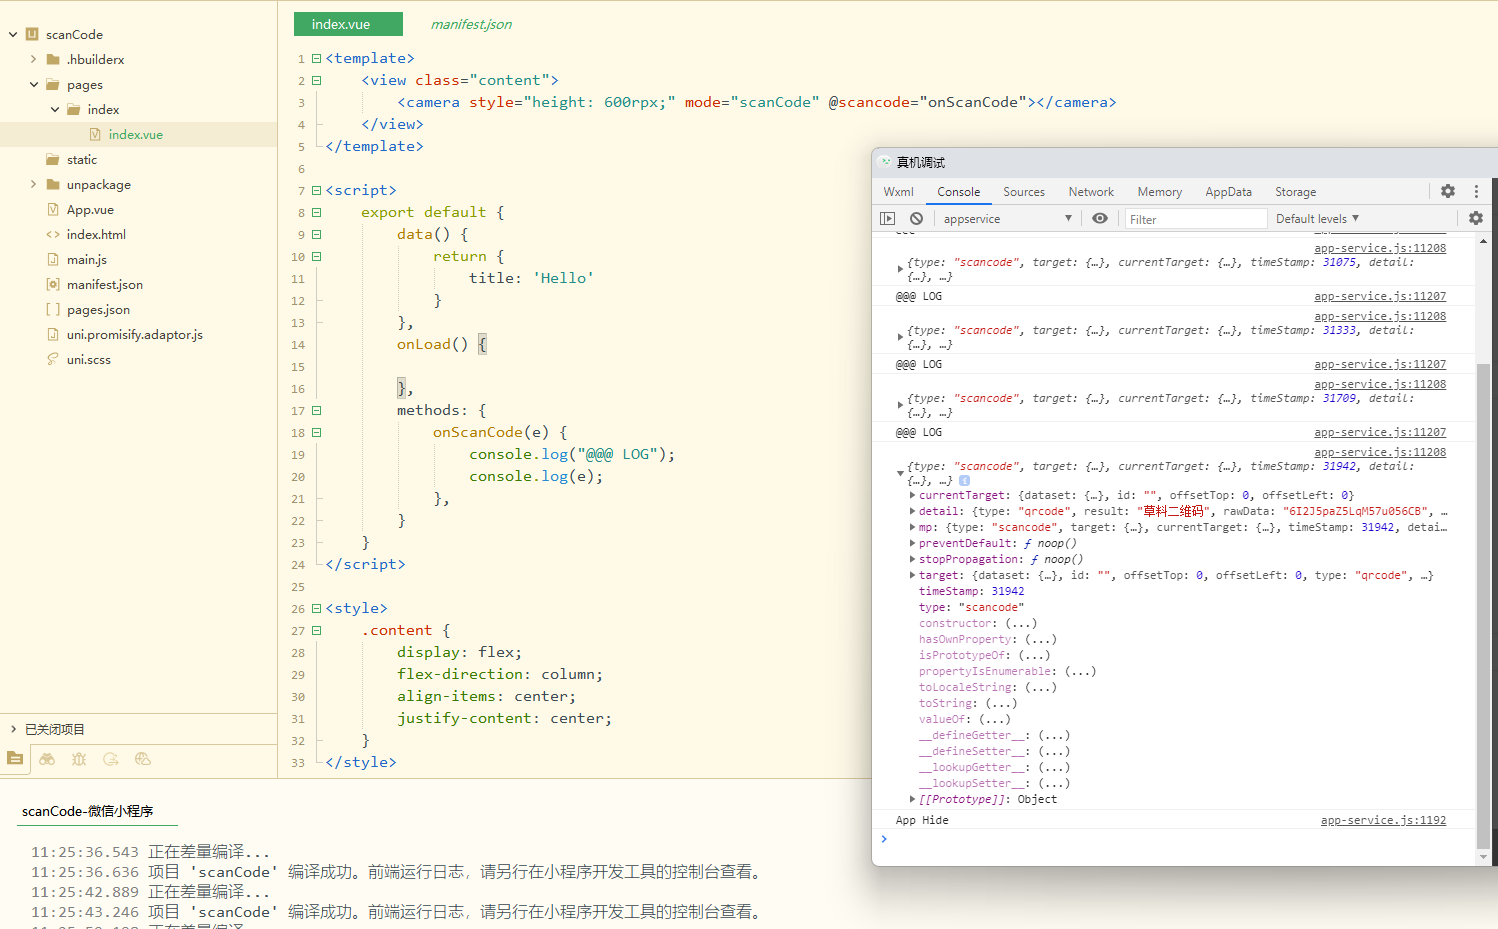The height and width of the screenshot is (929, 1498).
Task: Open main.js in the file tree
Action: click(x=87, y=259)
